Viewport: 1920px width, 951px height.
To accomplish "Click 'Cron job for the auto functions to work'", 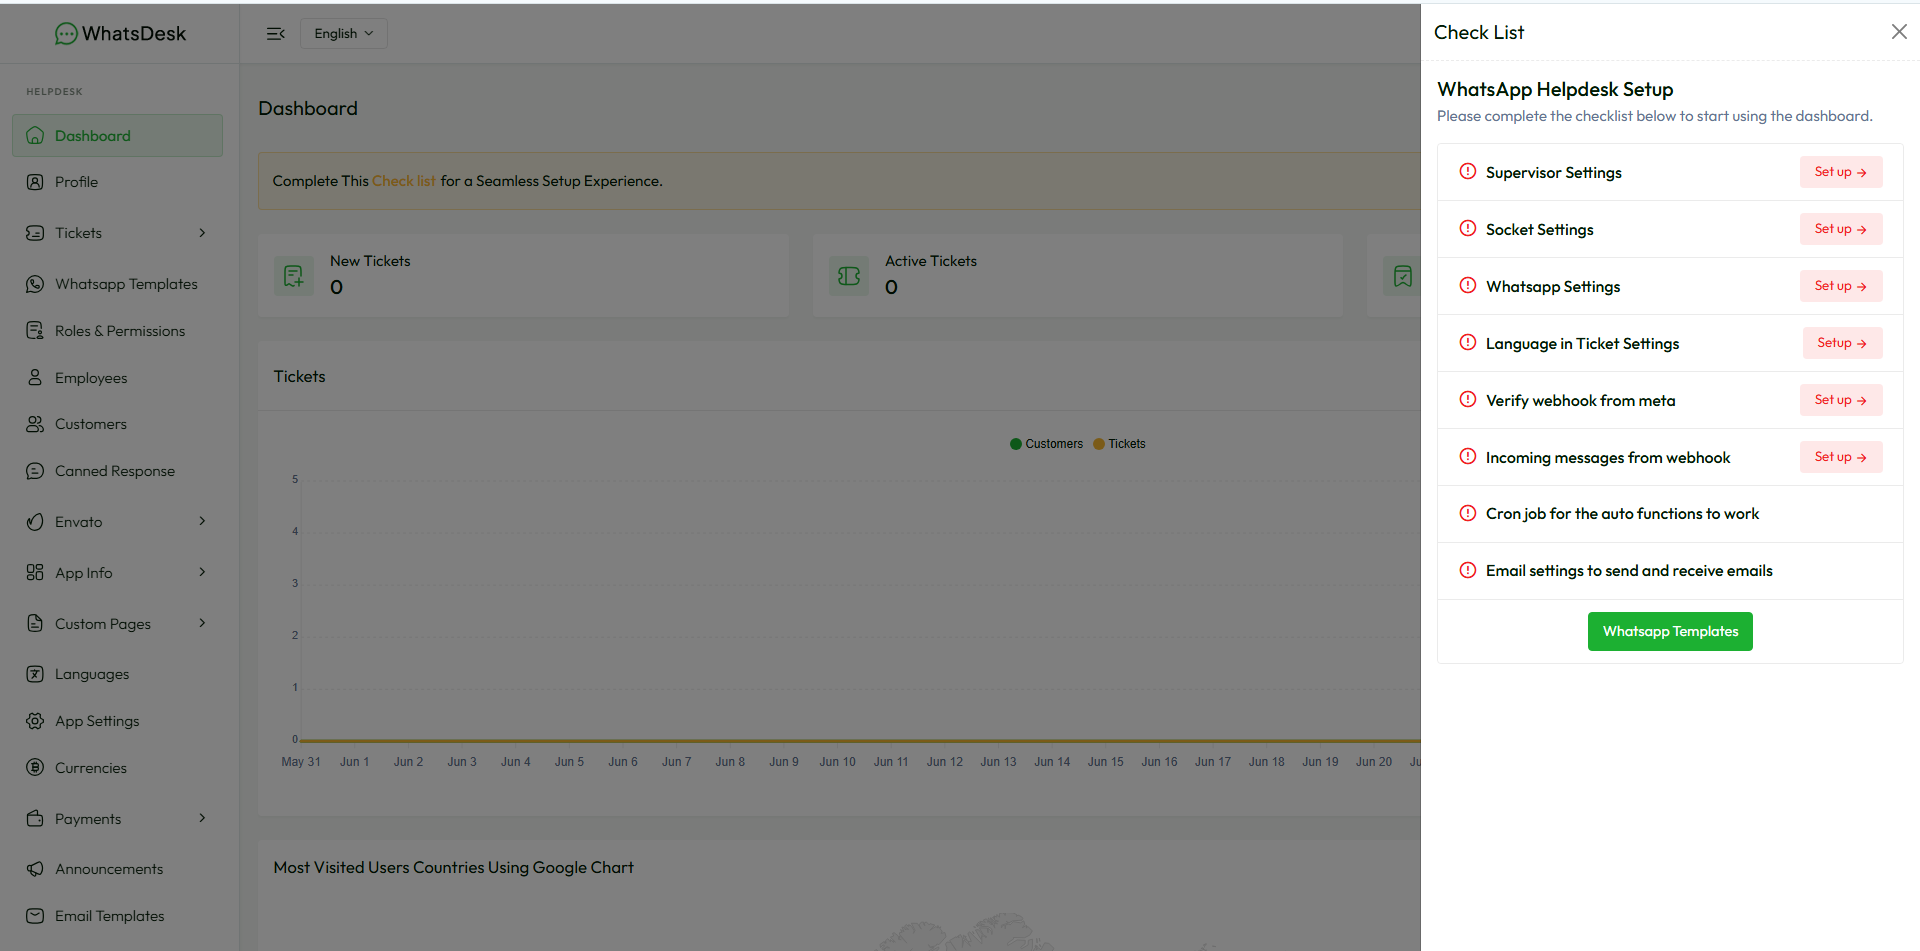I will tap(1622, 514).
